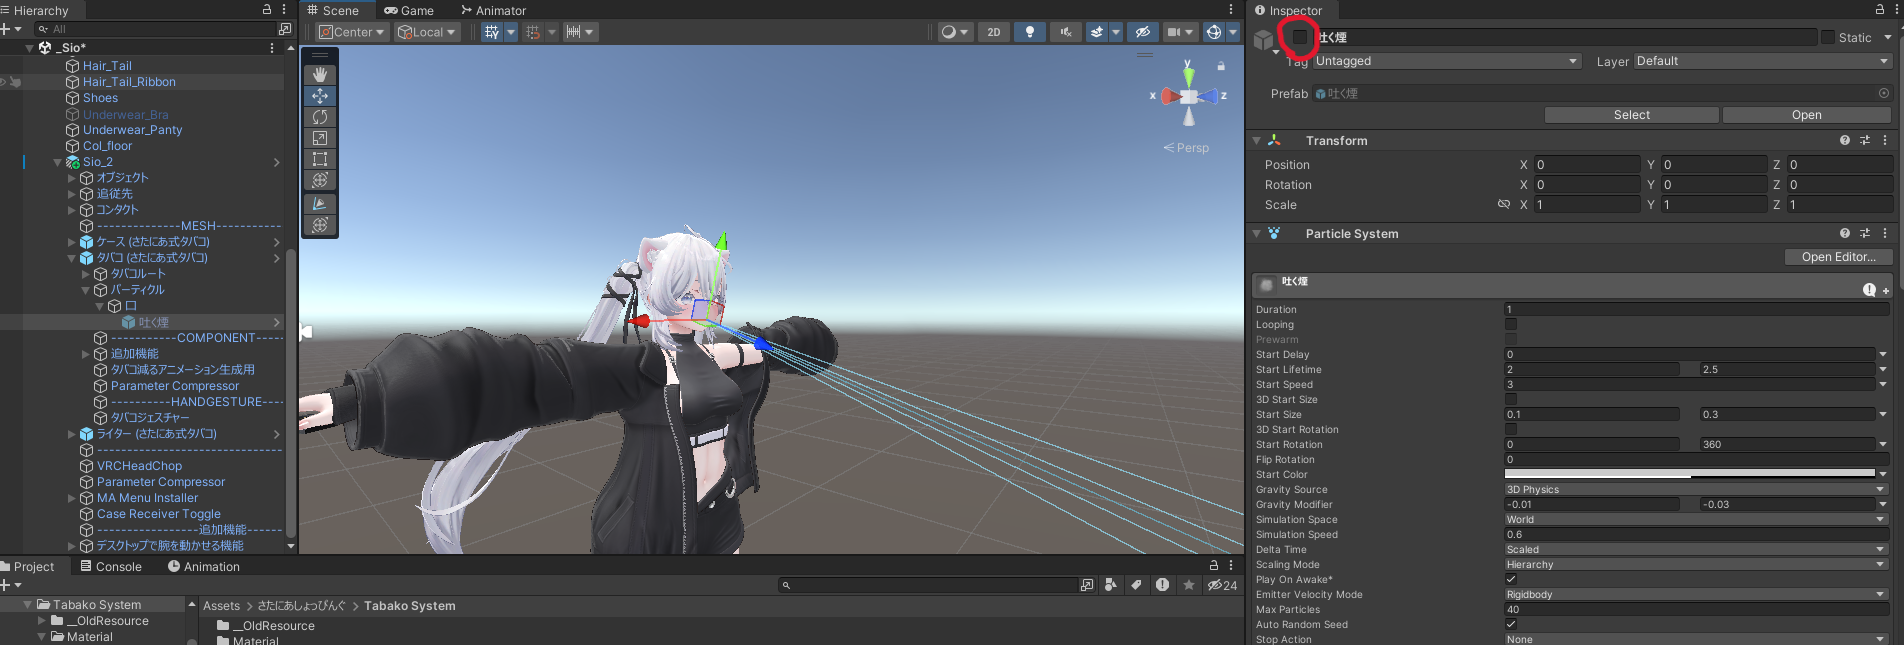Toggle Project search by import log type

(x=1162, y=585)
